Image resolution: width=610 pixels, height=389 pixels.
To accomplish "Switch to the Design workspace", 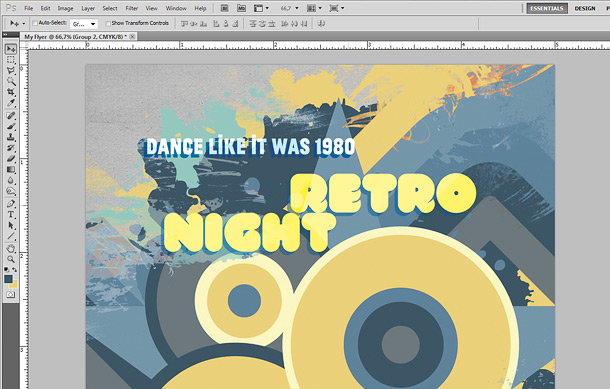I will (585, 8).
